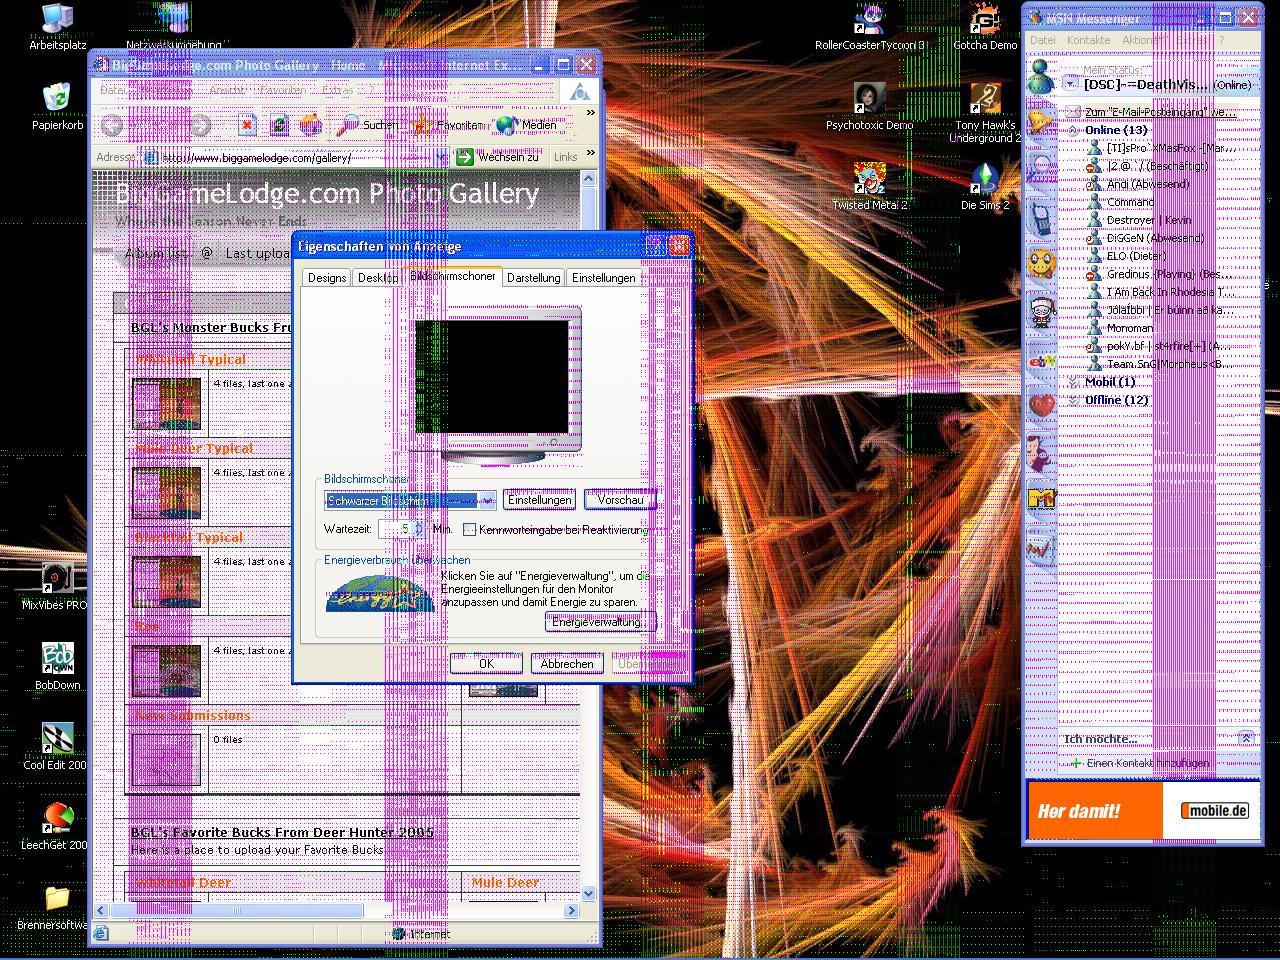
Task: Click the IE Home toolbar icon
Action: (311, 125)
